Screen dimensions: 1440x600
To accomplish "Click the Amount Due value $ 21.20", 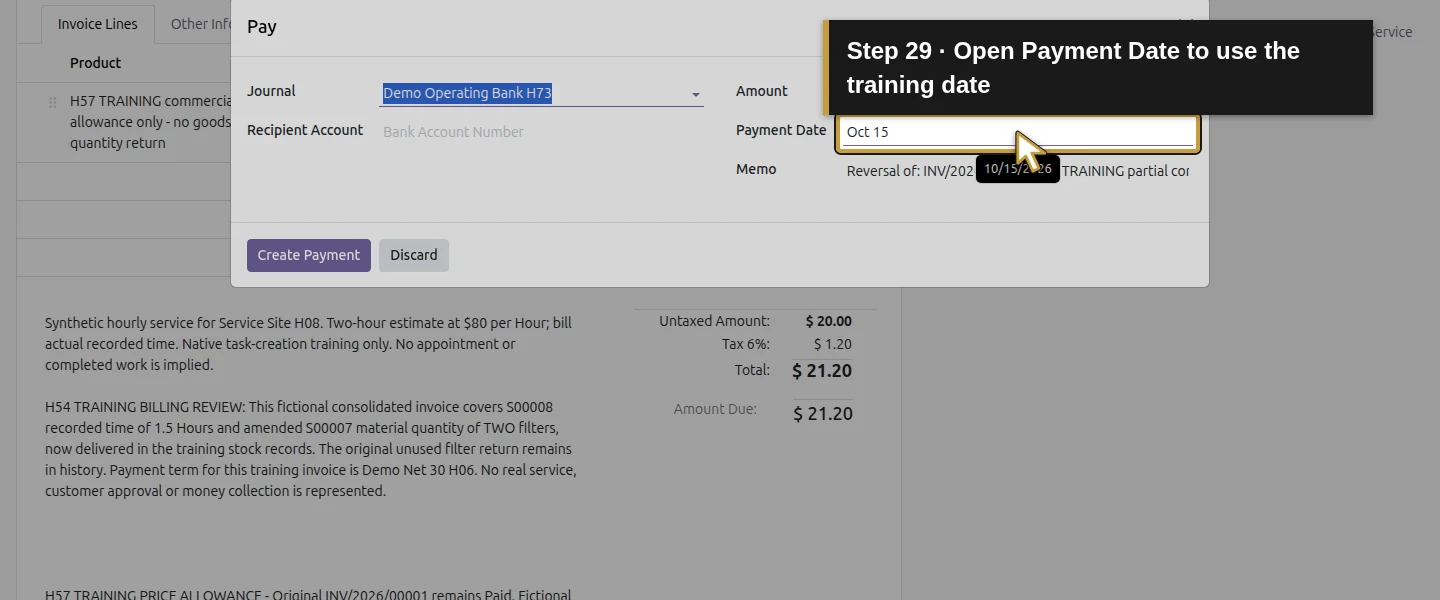I will coord(823,414).
